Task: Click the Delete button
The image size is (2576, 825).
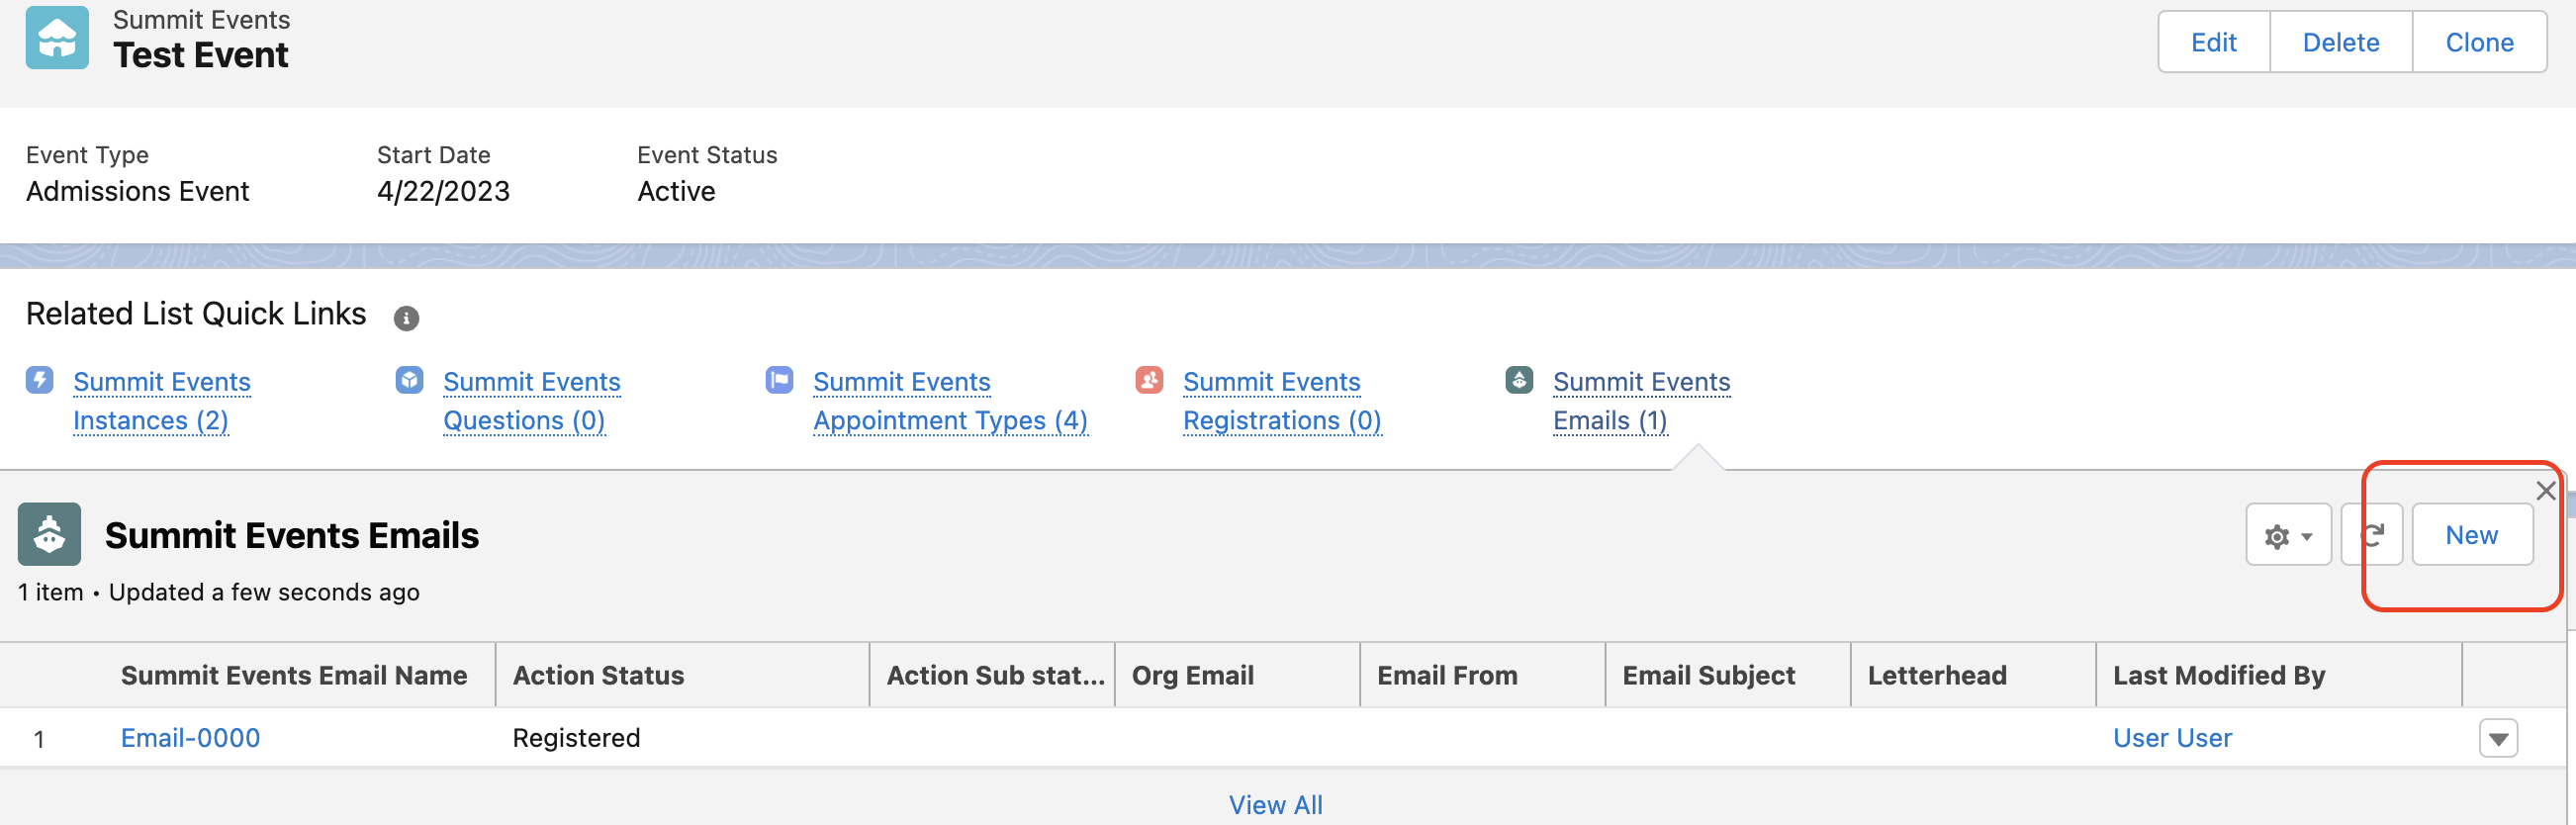Action: coord(2341,42)
